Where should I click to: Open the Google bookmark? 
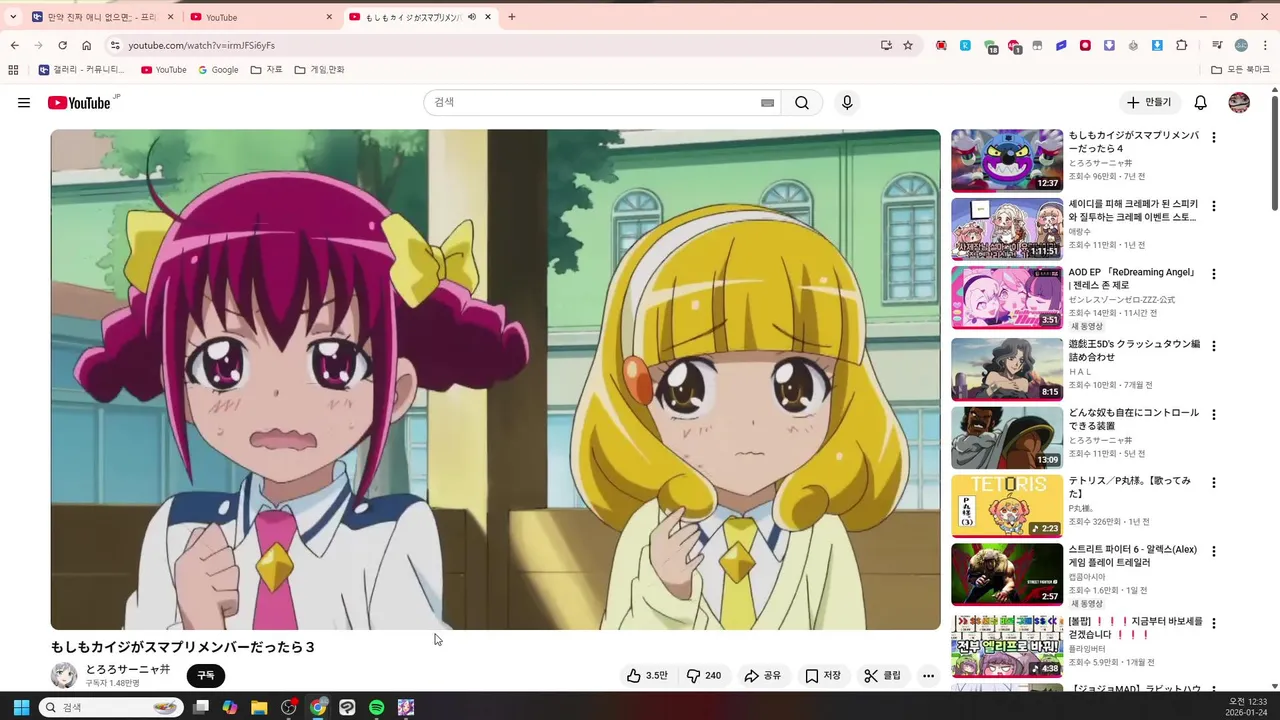click(x=218, y=70)
